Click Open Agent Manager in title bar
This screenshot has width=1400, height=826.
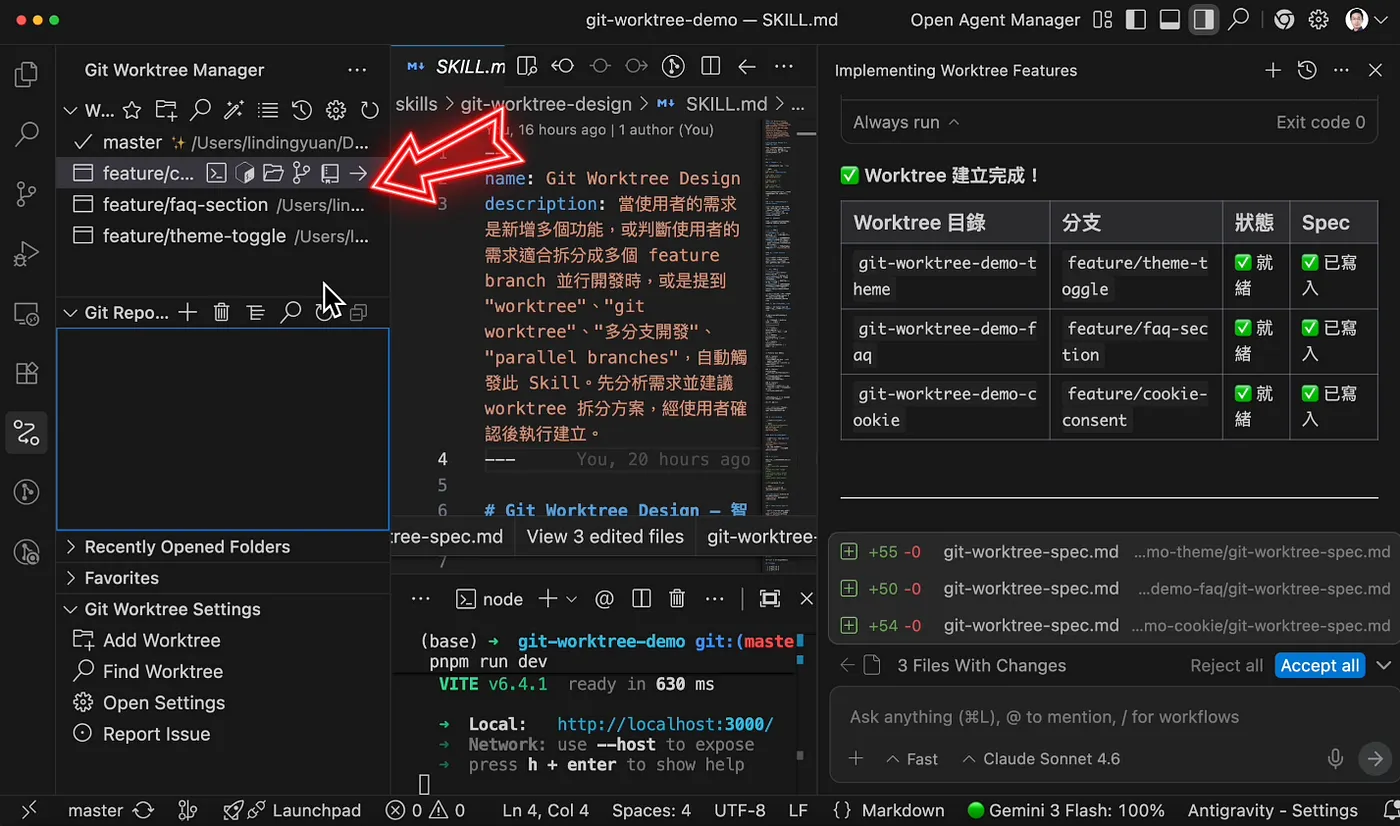click(995, 20)
